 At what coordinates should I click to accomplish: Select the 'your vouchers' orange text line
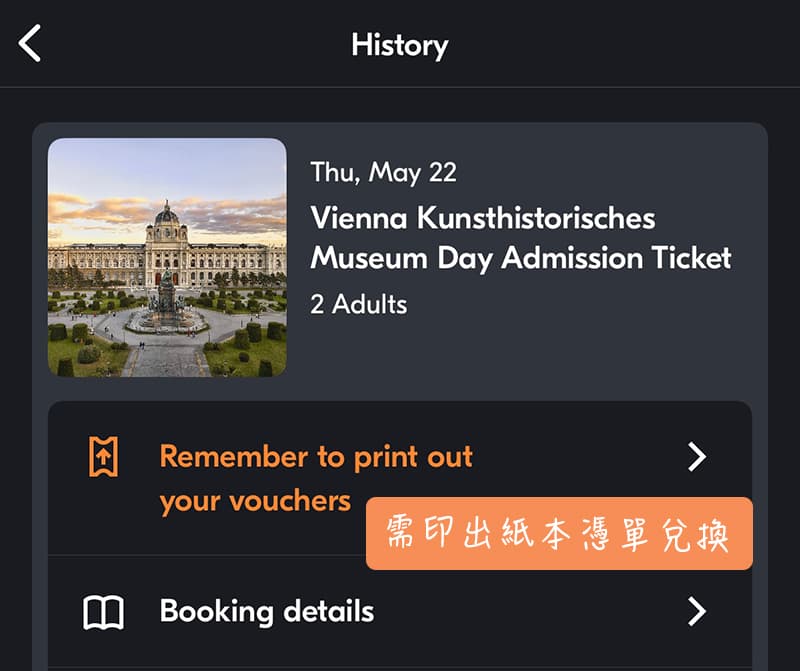(255, 500)
